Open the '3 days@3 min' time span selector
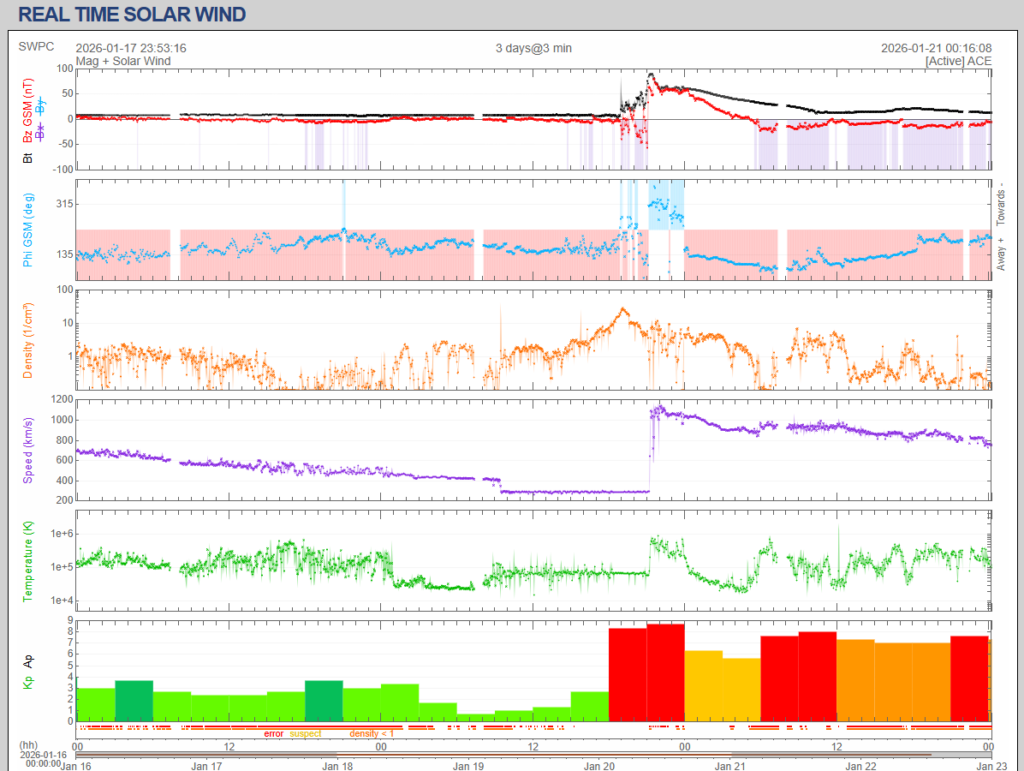Viewport: 1024px width, 771px height. coord(533,47)
